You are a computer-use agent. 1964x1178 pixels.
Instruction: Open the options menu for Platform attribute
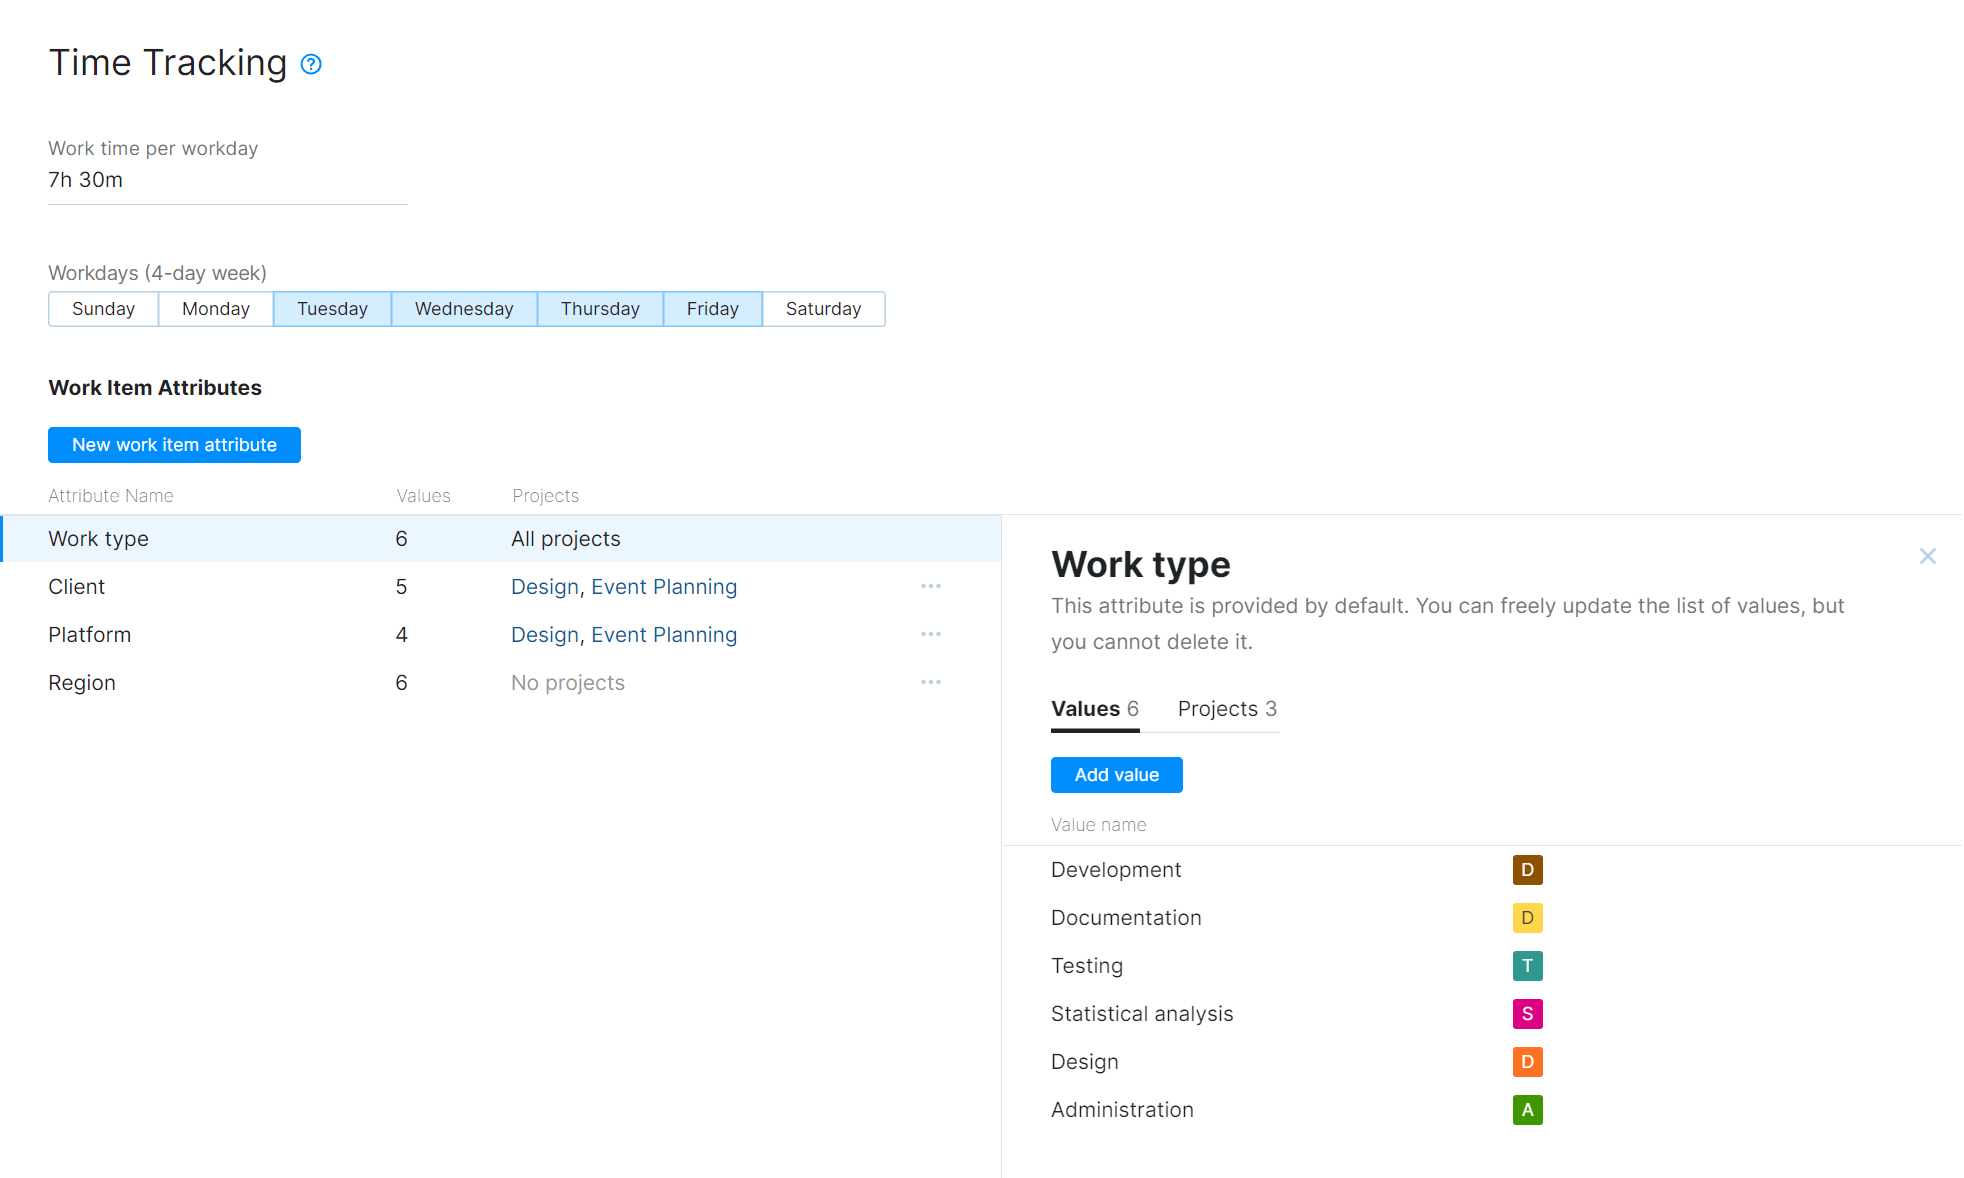pyautogui.click(x=930, y=634)
